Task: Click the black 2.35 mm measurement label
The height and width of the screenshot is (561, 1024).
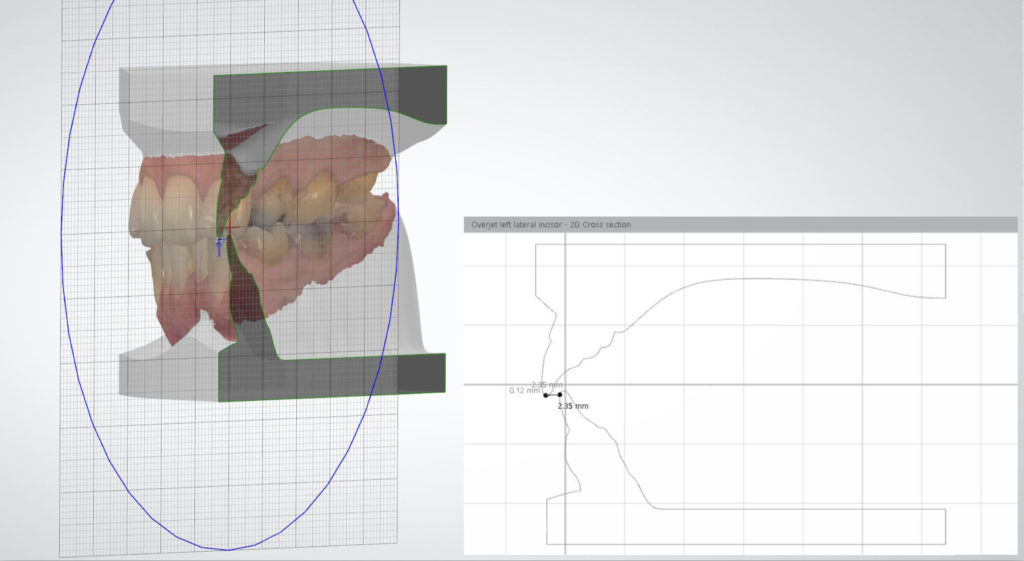Action: tap(573, 407)
